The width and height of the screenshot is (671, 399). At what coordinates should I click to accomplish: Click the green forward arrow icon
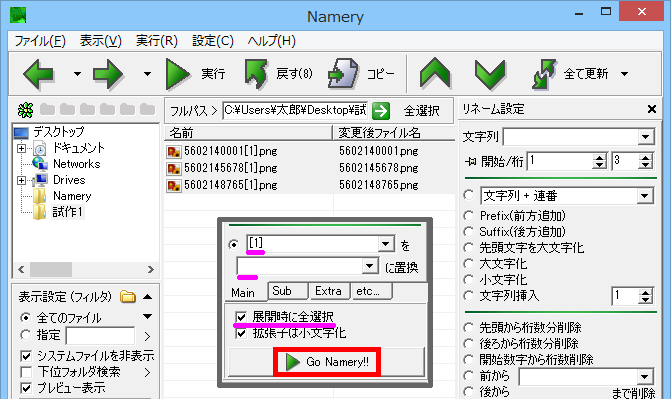pyautogui.click(x=108, y=74)
